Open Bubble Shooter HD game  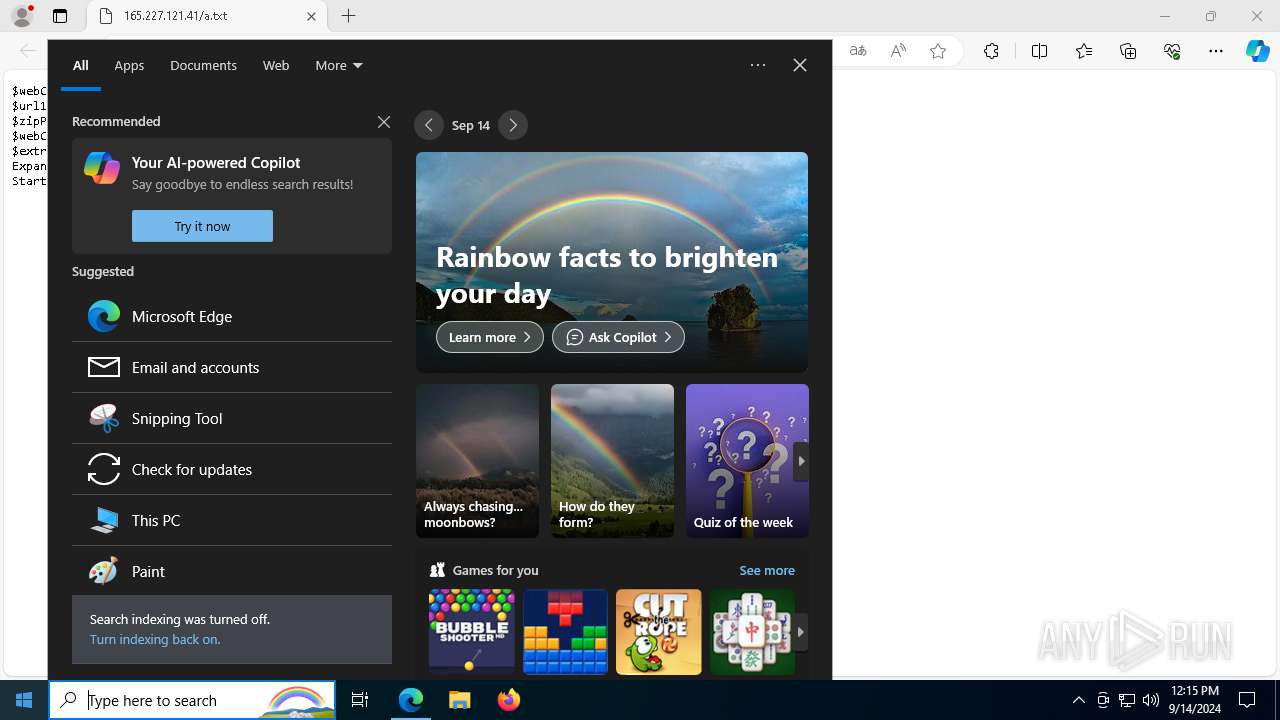(x=471, y=632)
